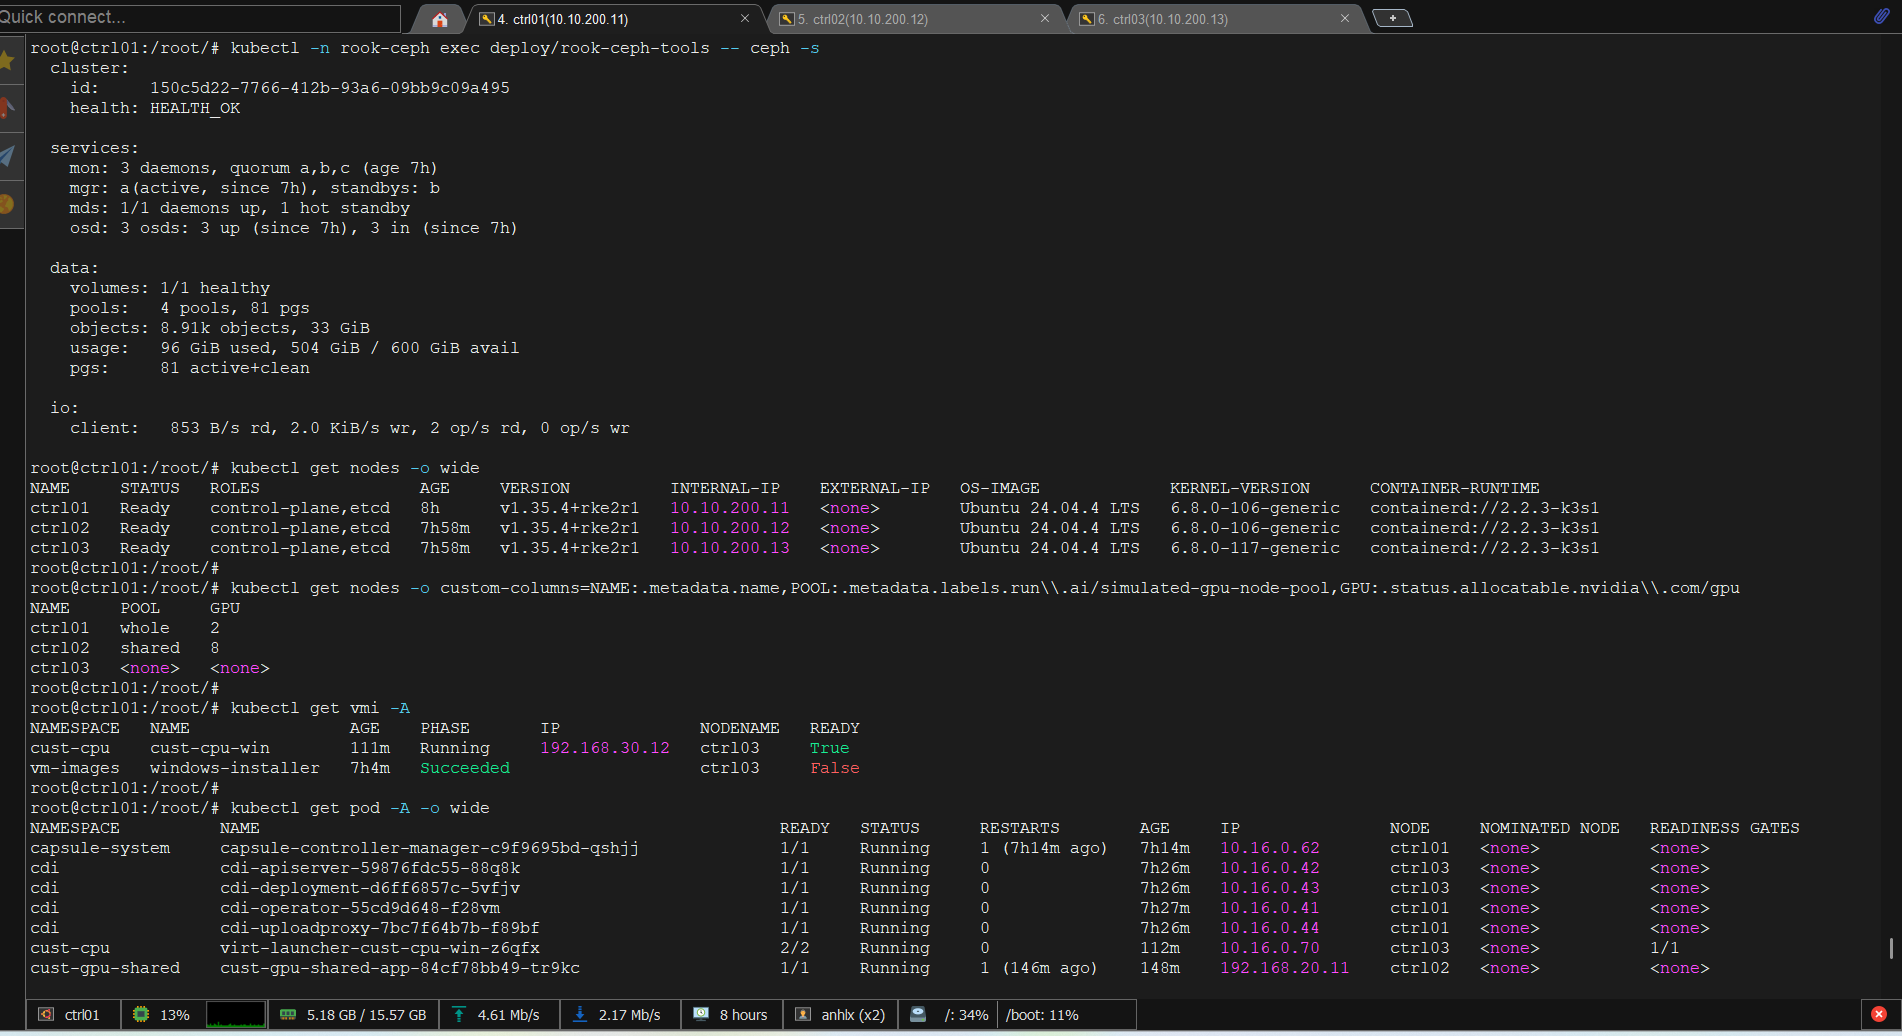Click the red False ready value

tap(835, 768)
